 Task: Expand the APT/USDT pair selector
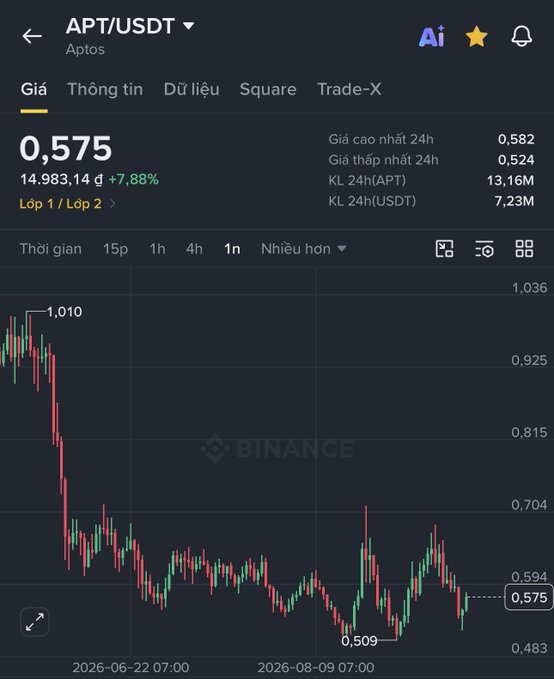[130, 26]
